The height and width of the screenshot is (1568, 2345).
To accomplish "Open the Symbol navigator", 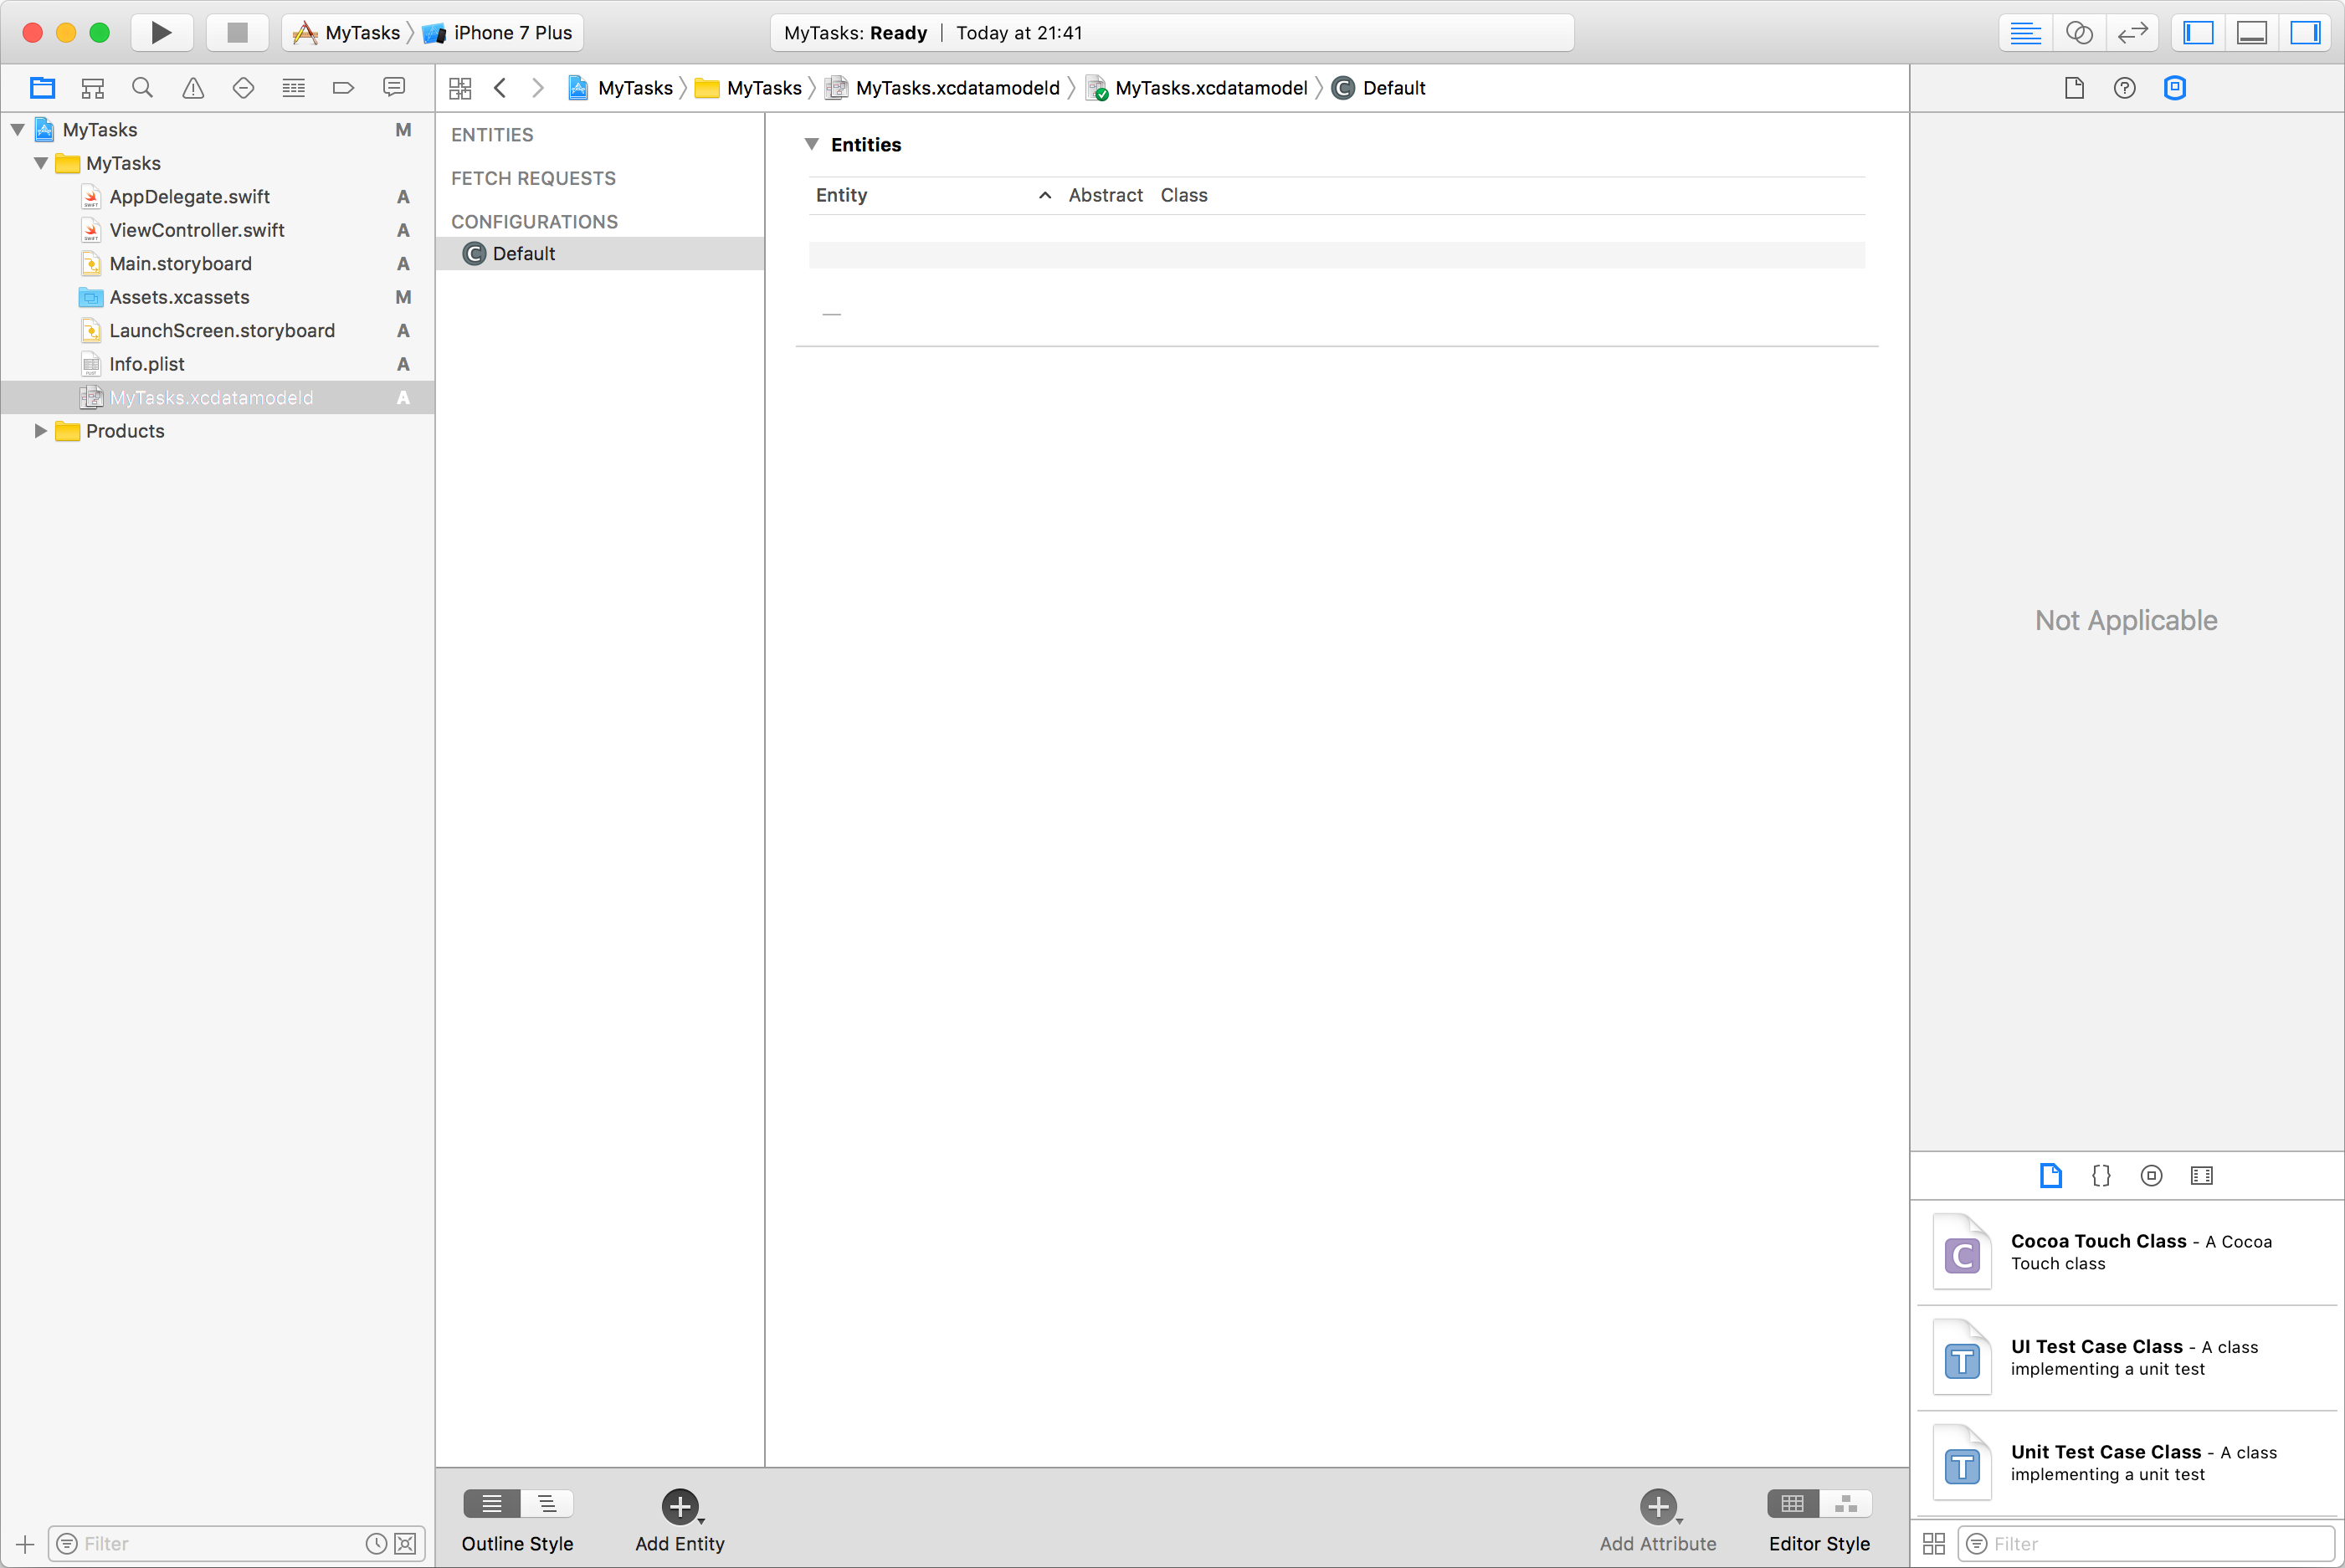I will click(x=93, y=88).
